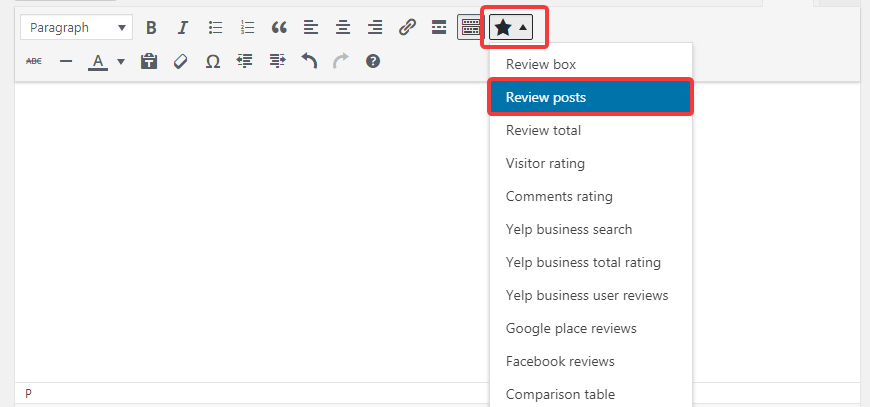Choose Yelp business user reviews
The image size is (870, 407).
(591, 296)
